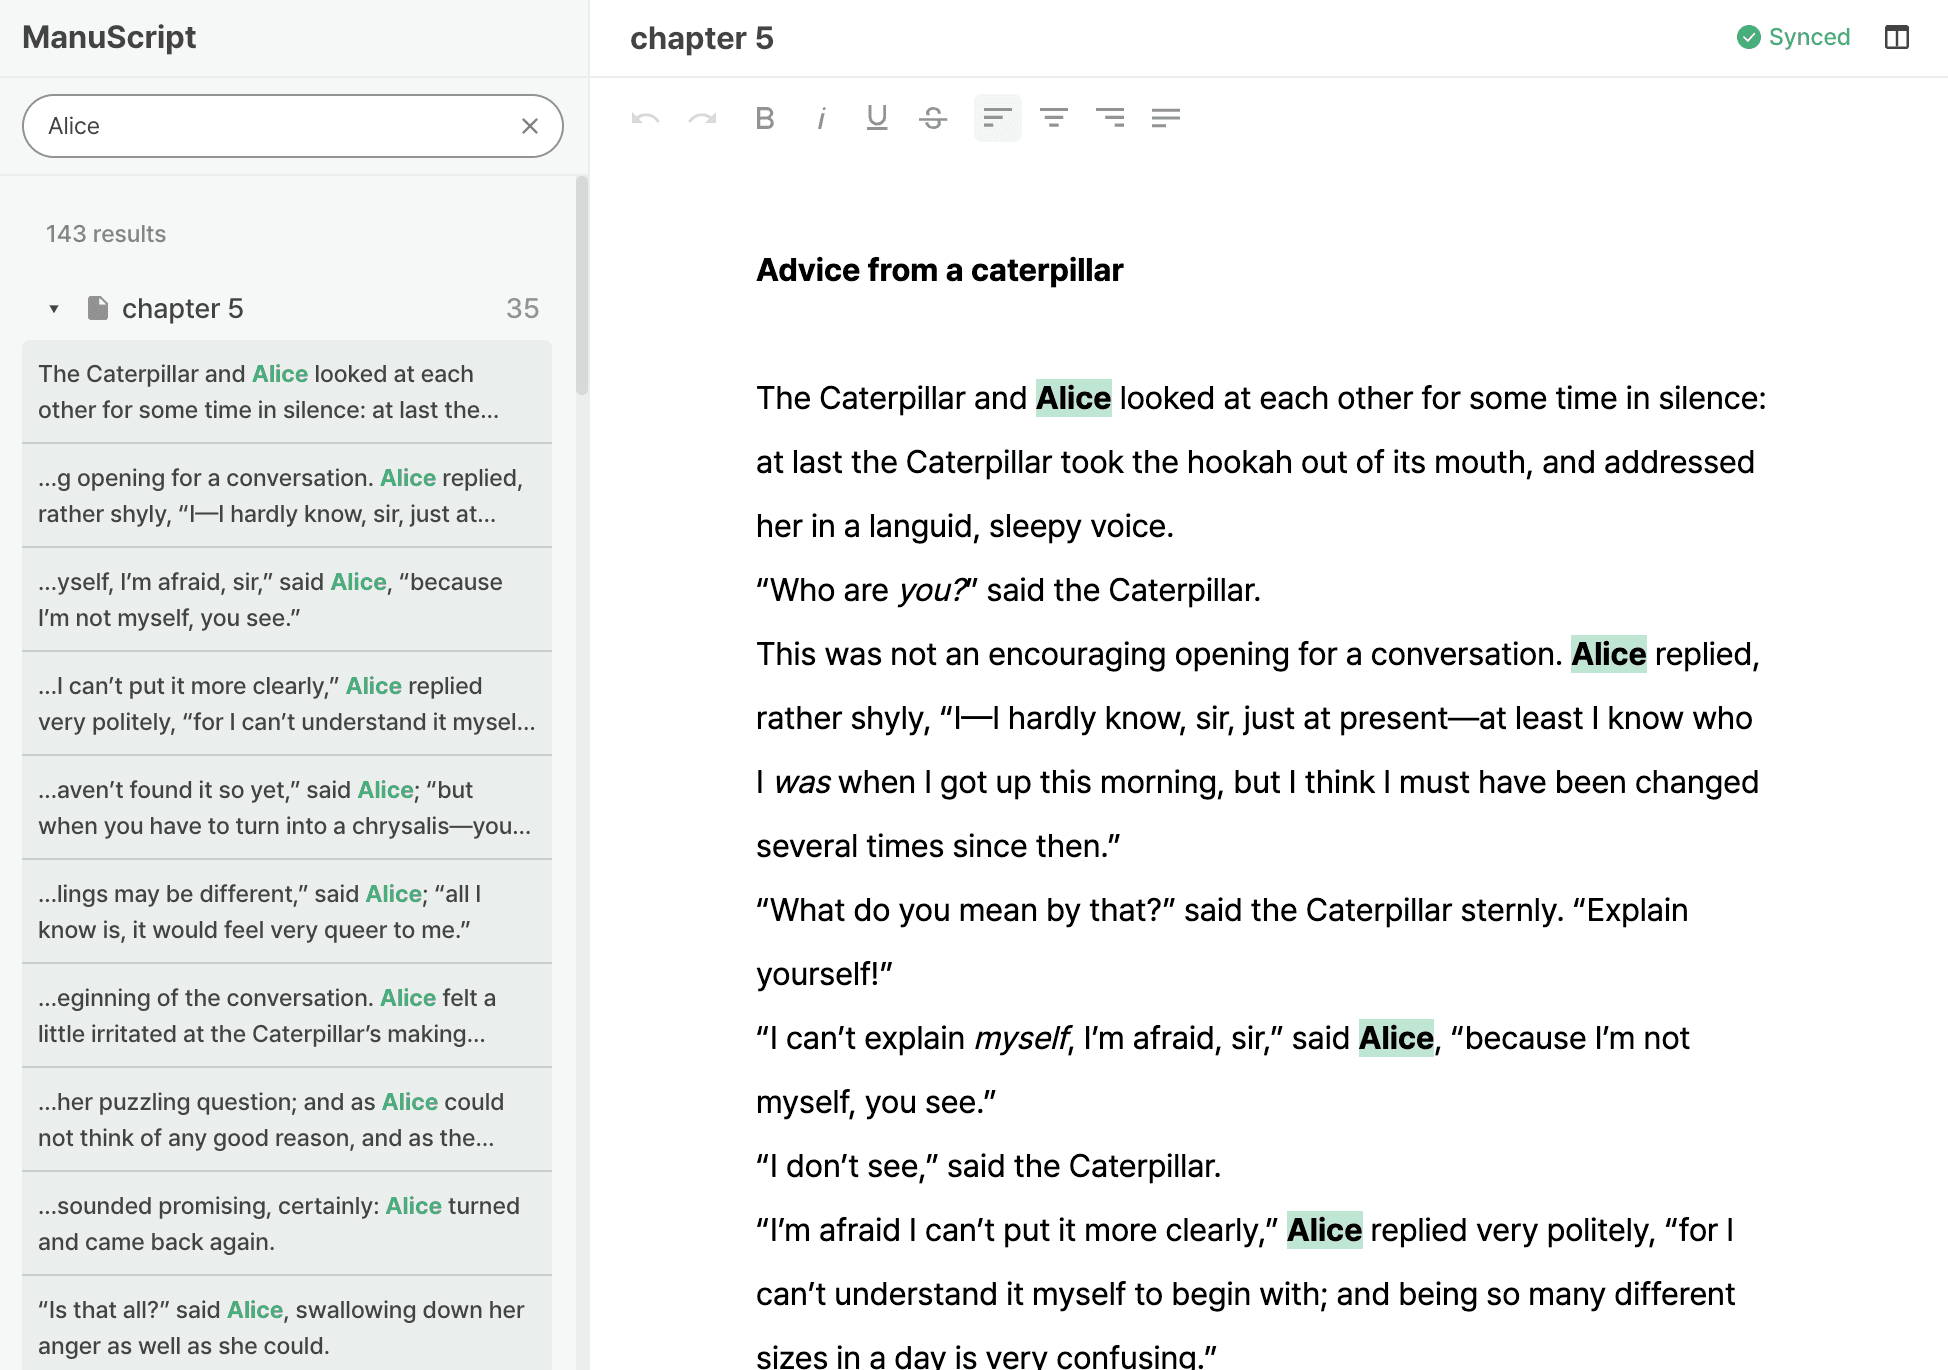The image size is (1948, 1370).
Task: Collapse the chapter 5 results group
Action: pyautogui.click(x=54, y=309)
